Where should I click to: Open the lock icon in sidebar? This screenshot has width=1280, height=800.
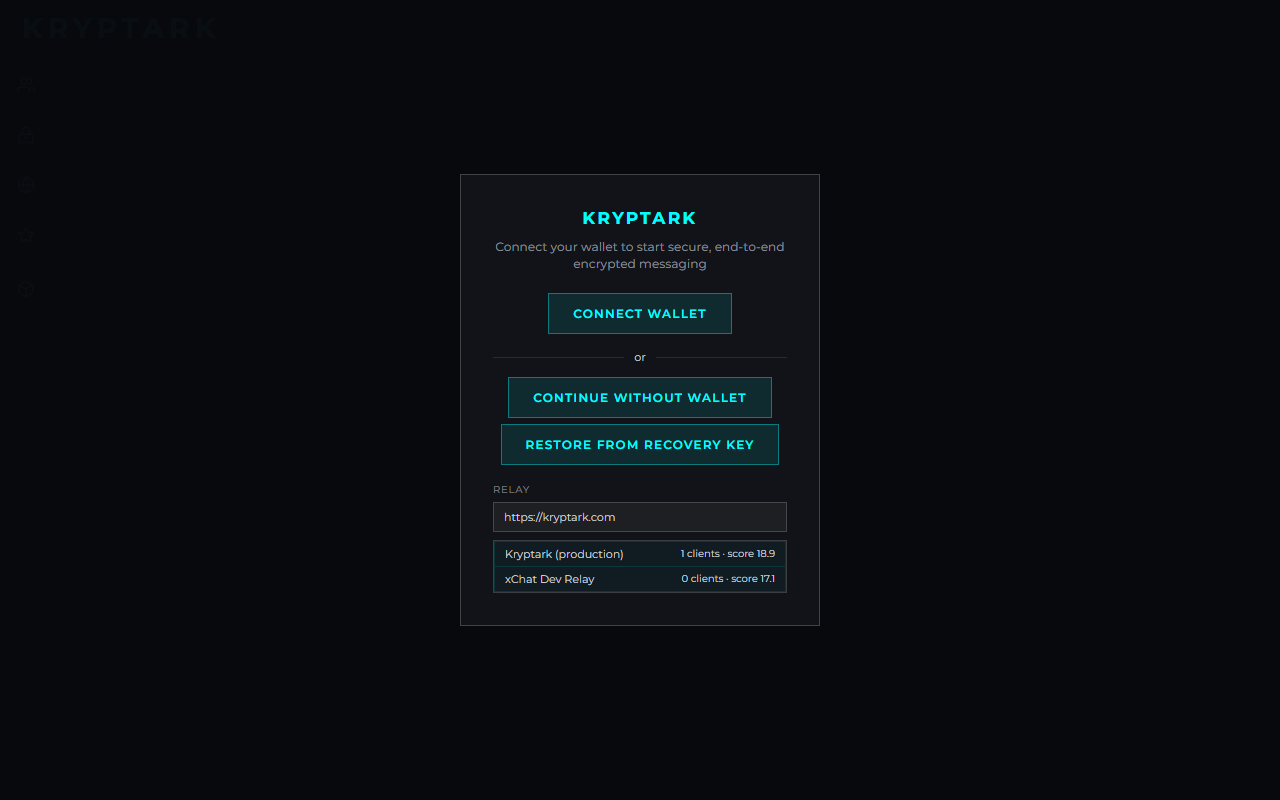26,135
